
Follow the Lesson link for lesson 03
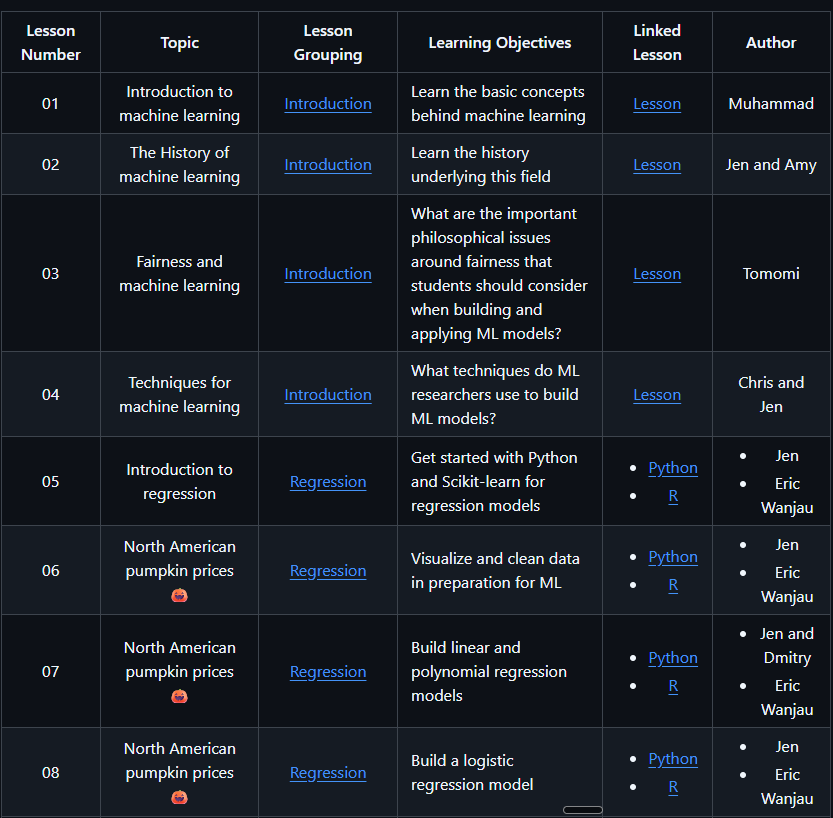(x=657, y=274)
